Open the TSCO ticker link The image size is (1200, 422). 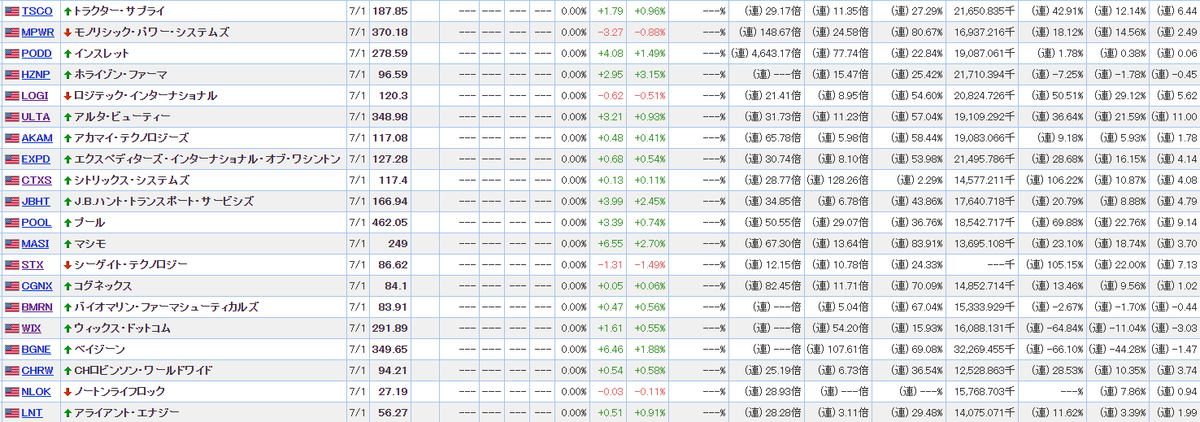coord(37,11)
